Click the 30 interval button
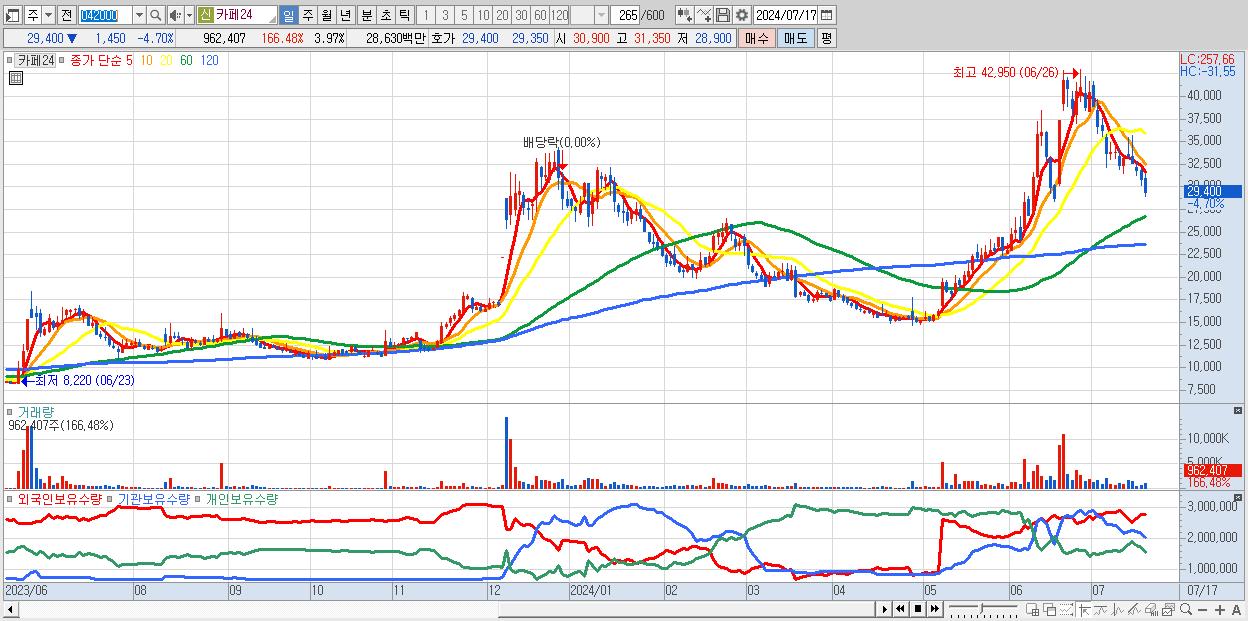The width and height of the screenshot is (1248, 621). click(521, 15)
